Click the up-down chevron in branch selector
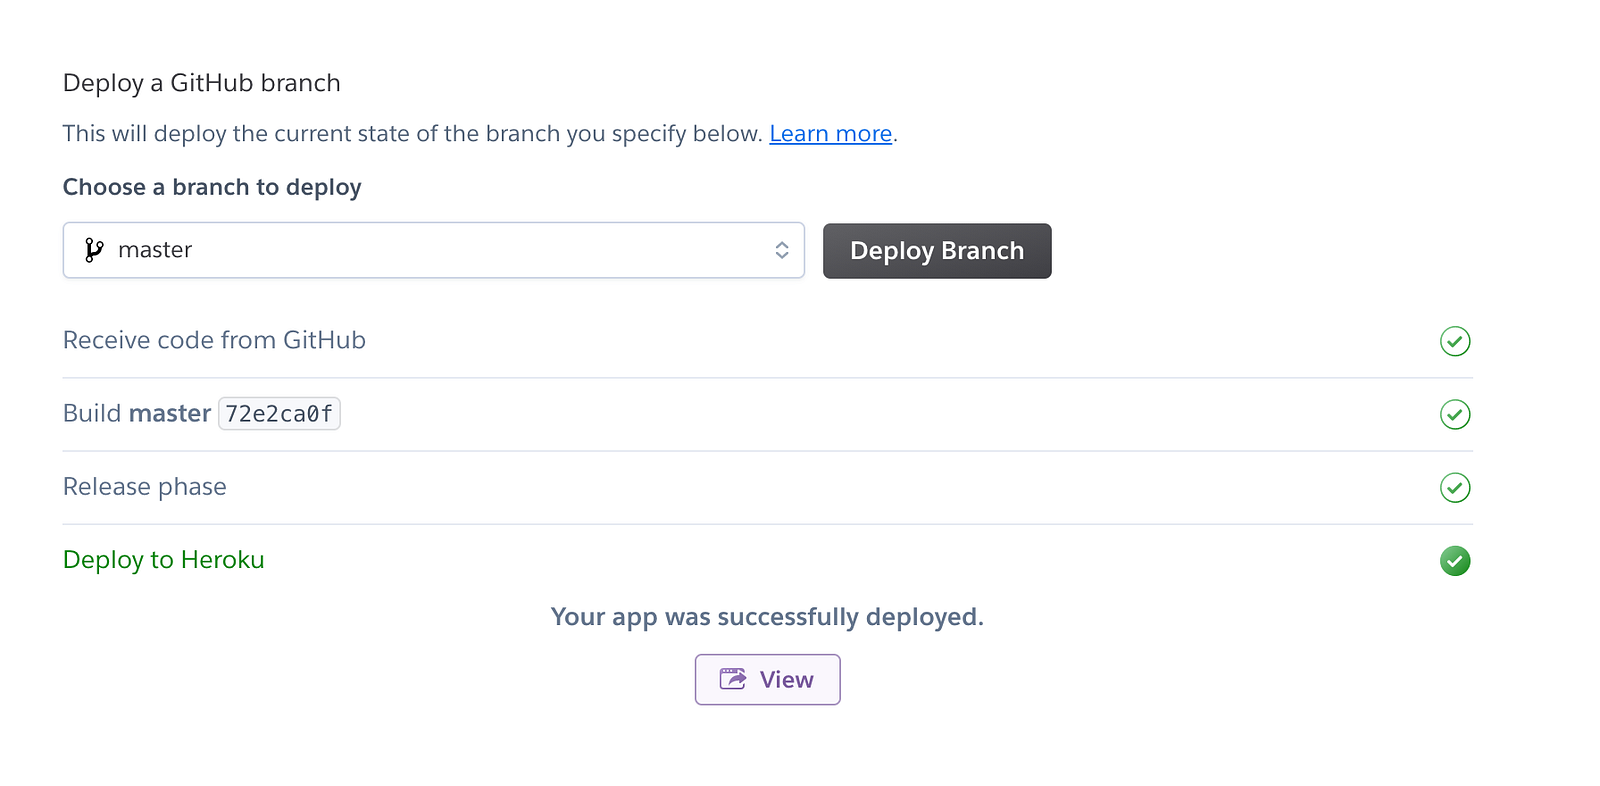 point(782,250)
